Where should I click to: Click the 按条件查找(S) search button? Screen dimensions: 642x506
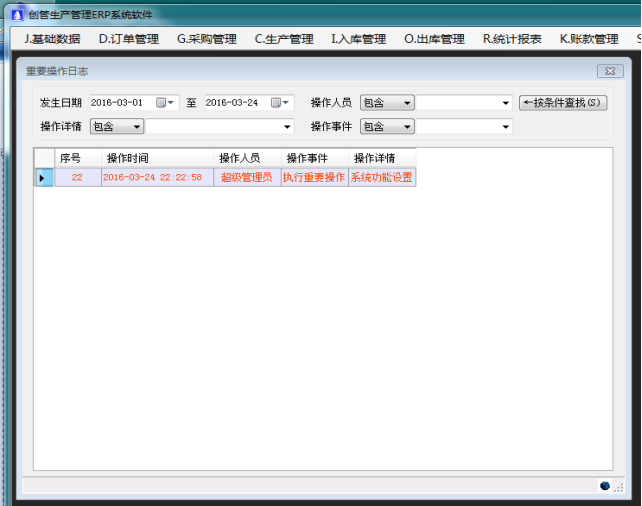tap(563, 103)
